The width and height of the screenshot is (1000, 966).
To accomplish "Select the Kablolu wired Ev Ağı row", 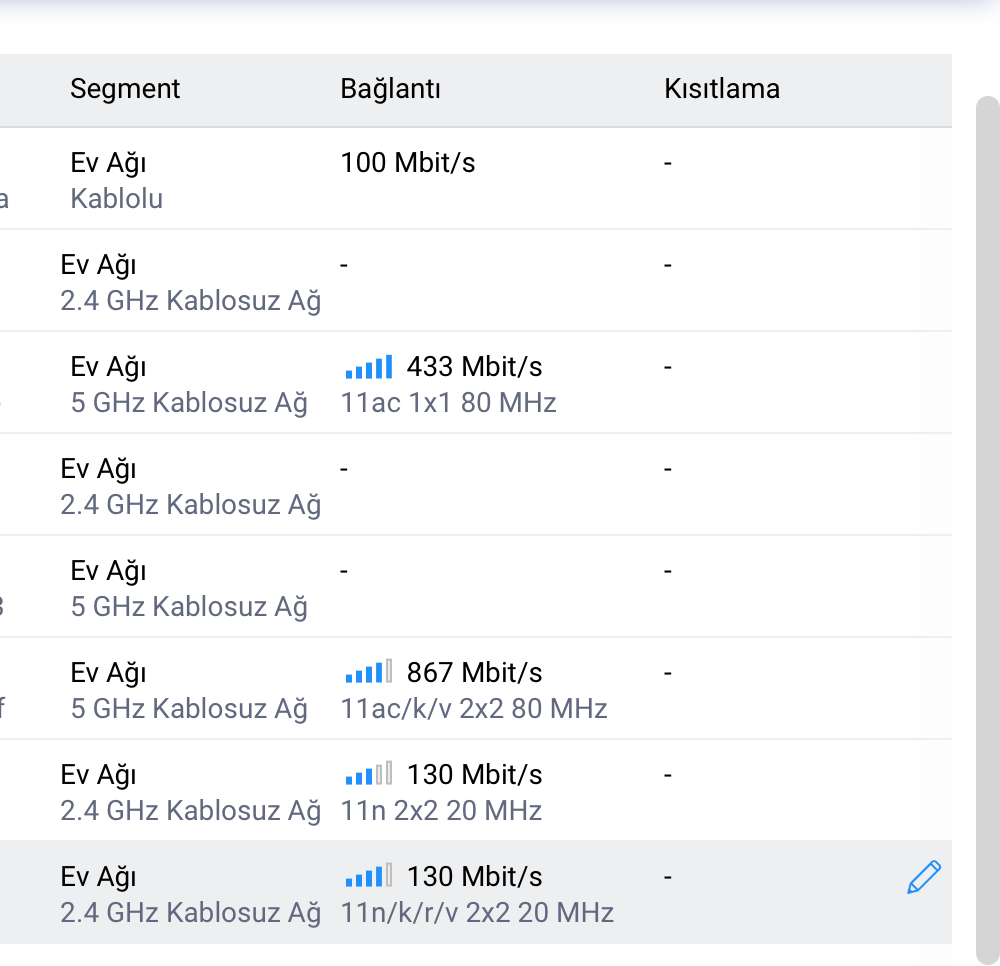I will pyautogui.click(x=476, y=179).
